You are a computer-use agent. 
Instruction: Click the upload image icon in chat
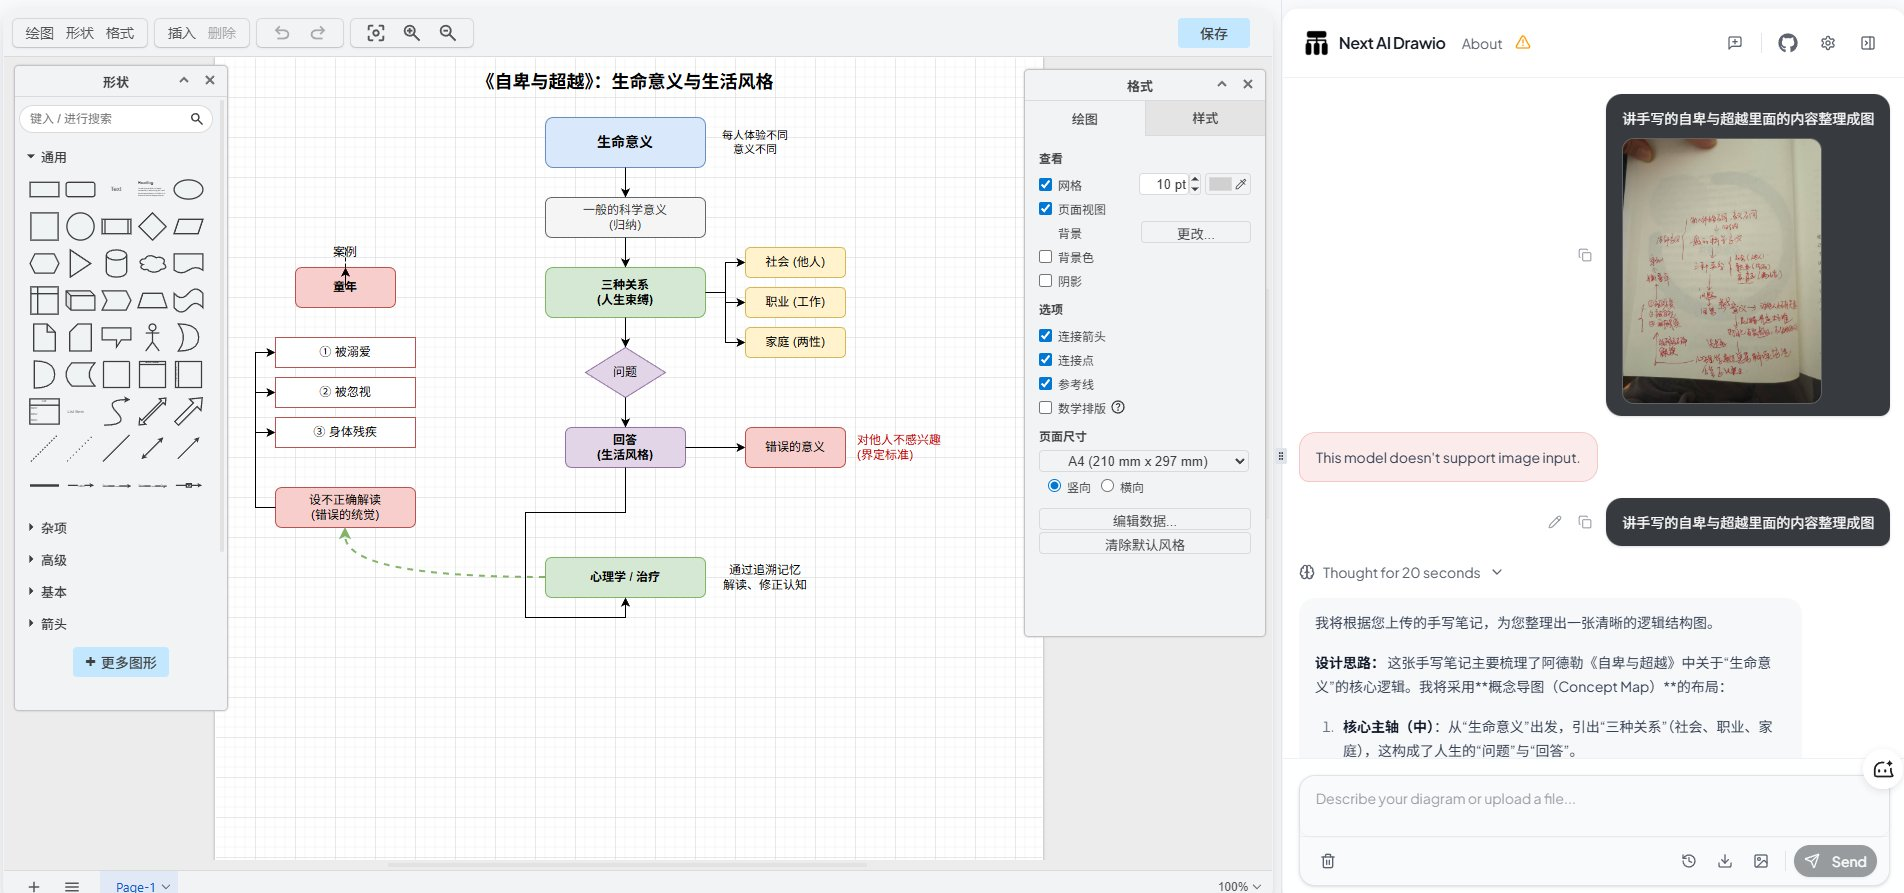(1761, 861)
